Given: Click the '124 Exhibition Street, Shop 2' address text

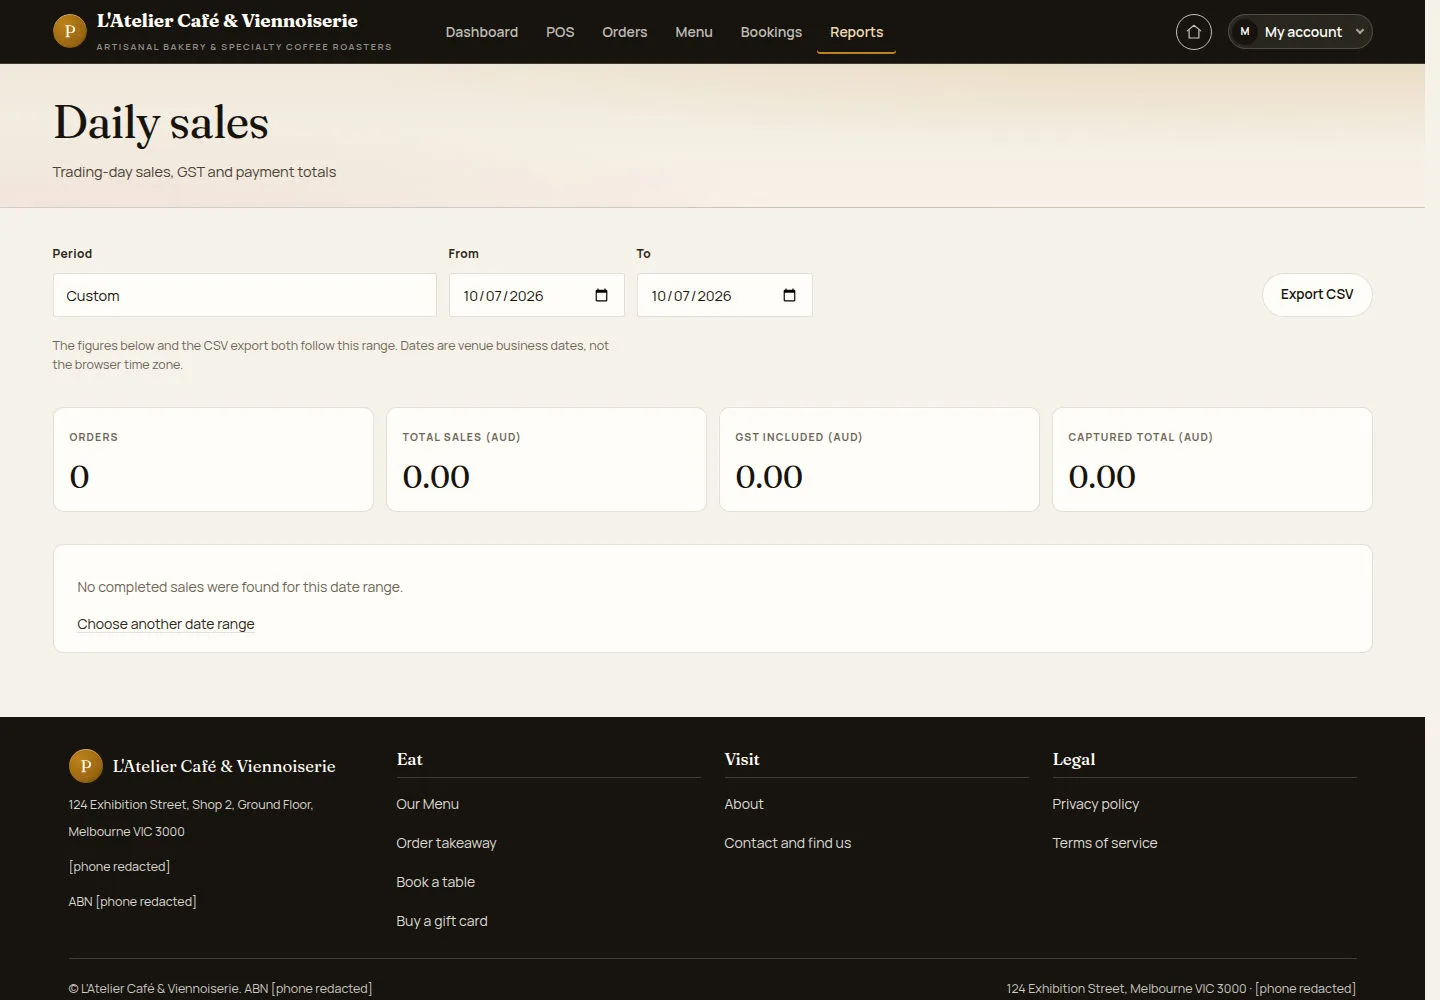Looking at the screenshot, I should [x=191, y=818].
